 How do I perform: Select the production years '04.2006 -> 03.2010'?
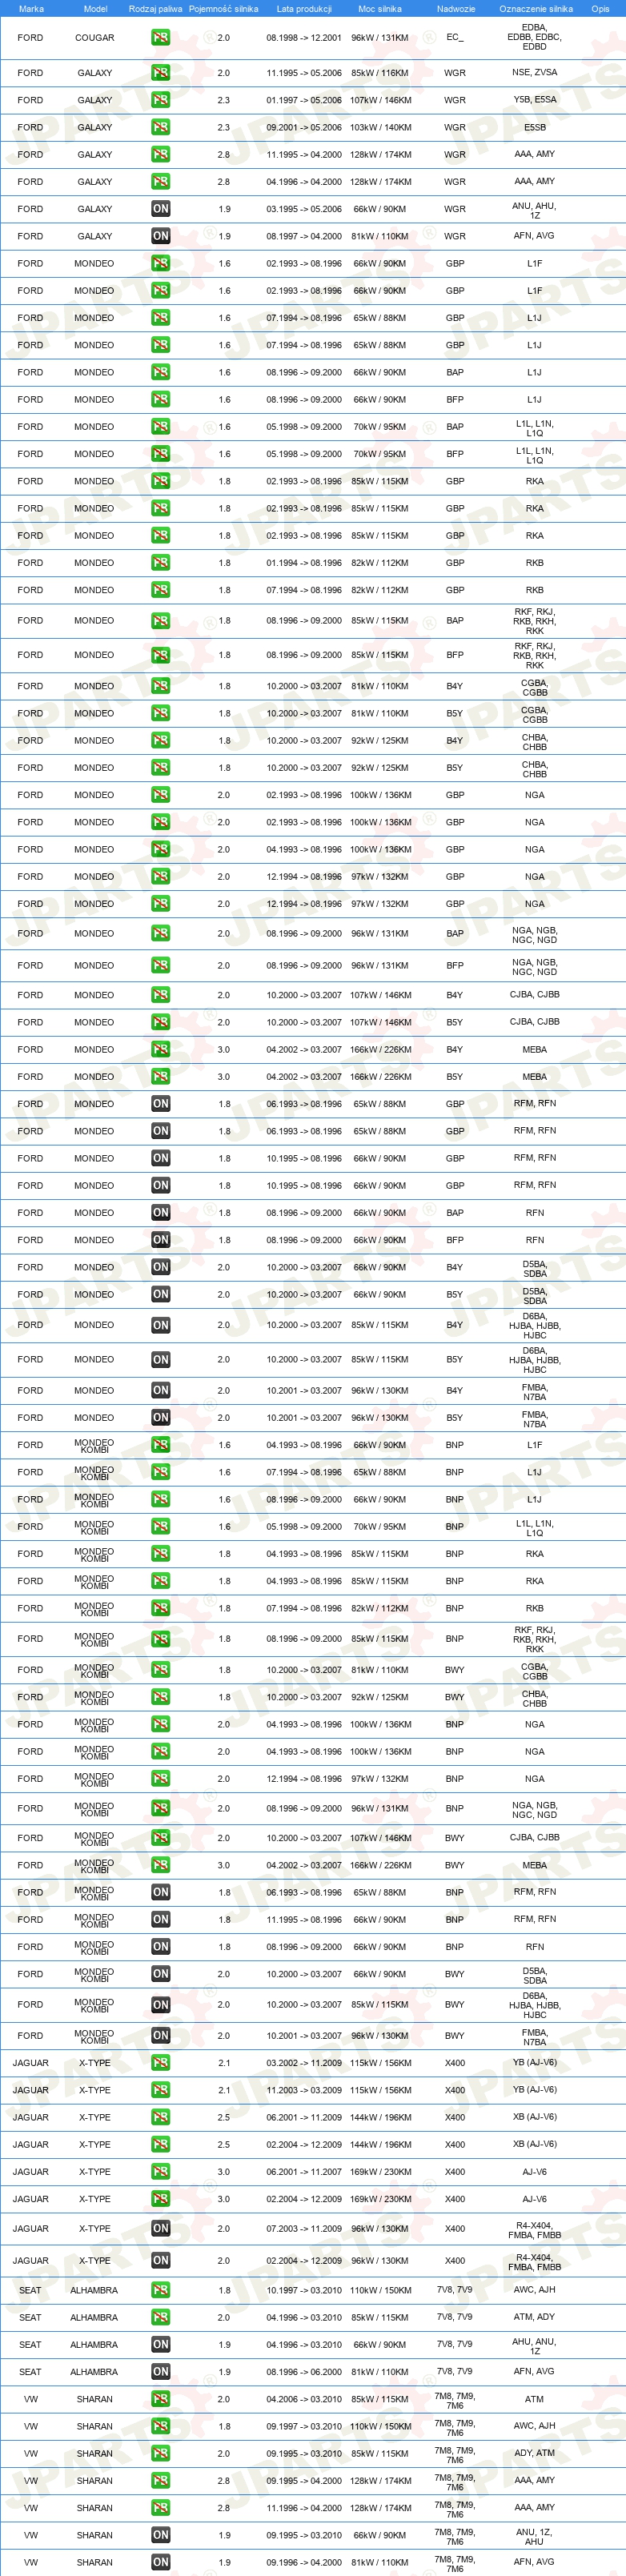tap(304, 2398)
